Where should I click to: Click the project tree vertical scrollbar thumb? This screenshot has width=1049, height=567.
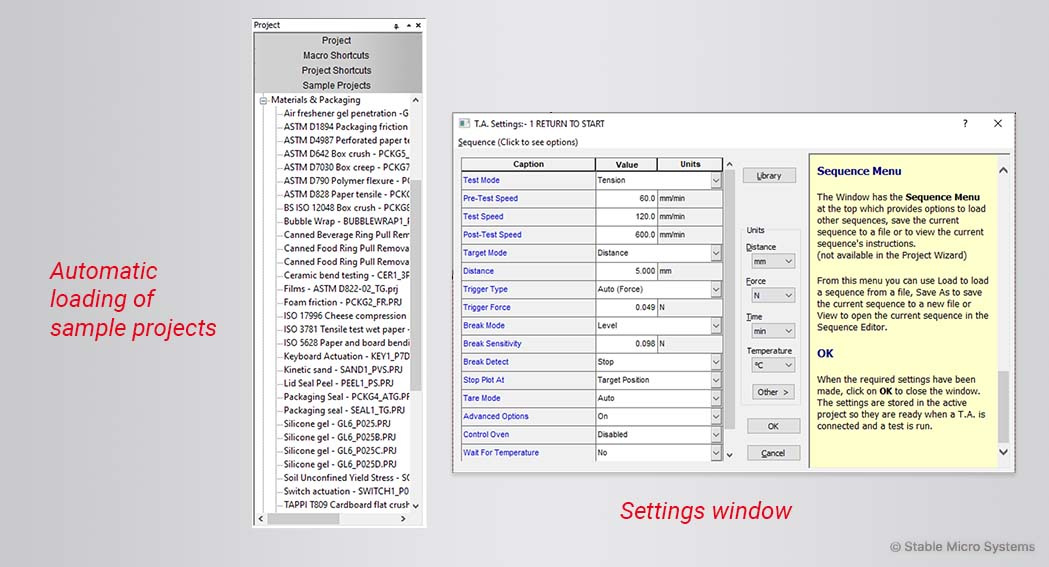click(x=415, y=284)
